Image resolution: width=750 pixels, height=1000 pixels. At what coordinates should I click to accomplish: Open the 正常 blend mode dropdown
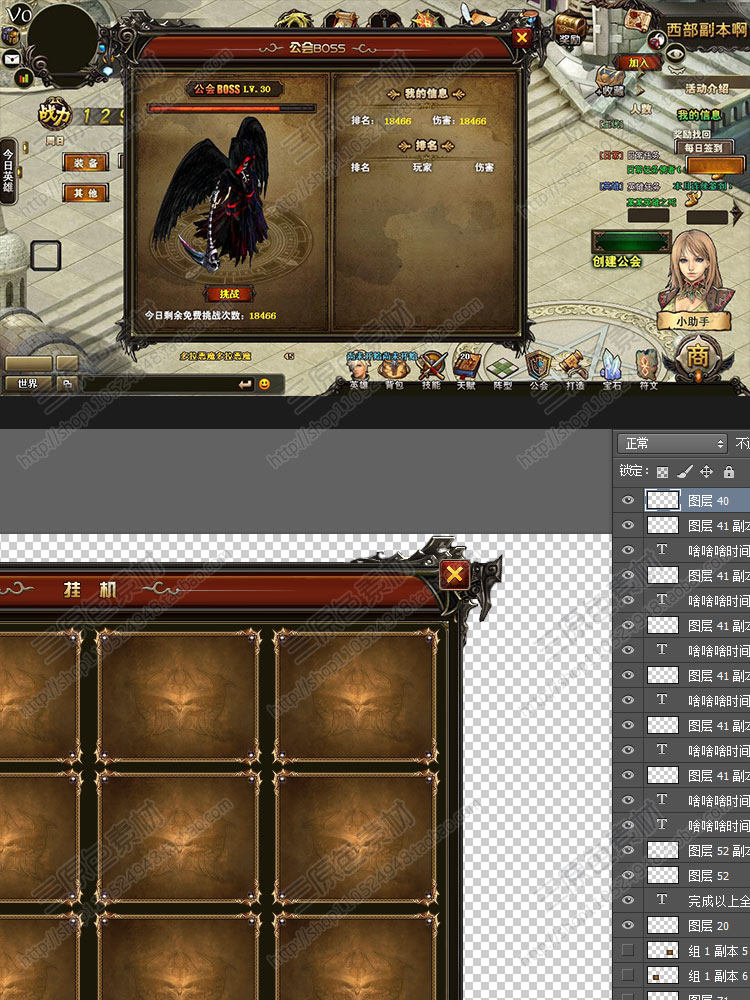pos(672,443)
